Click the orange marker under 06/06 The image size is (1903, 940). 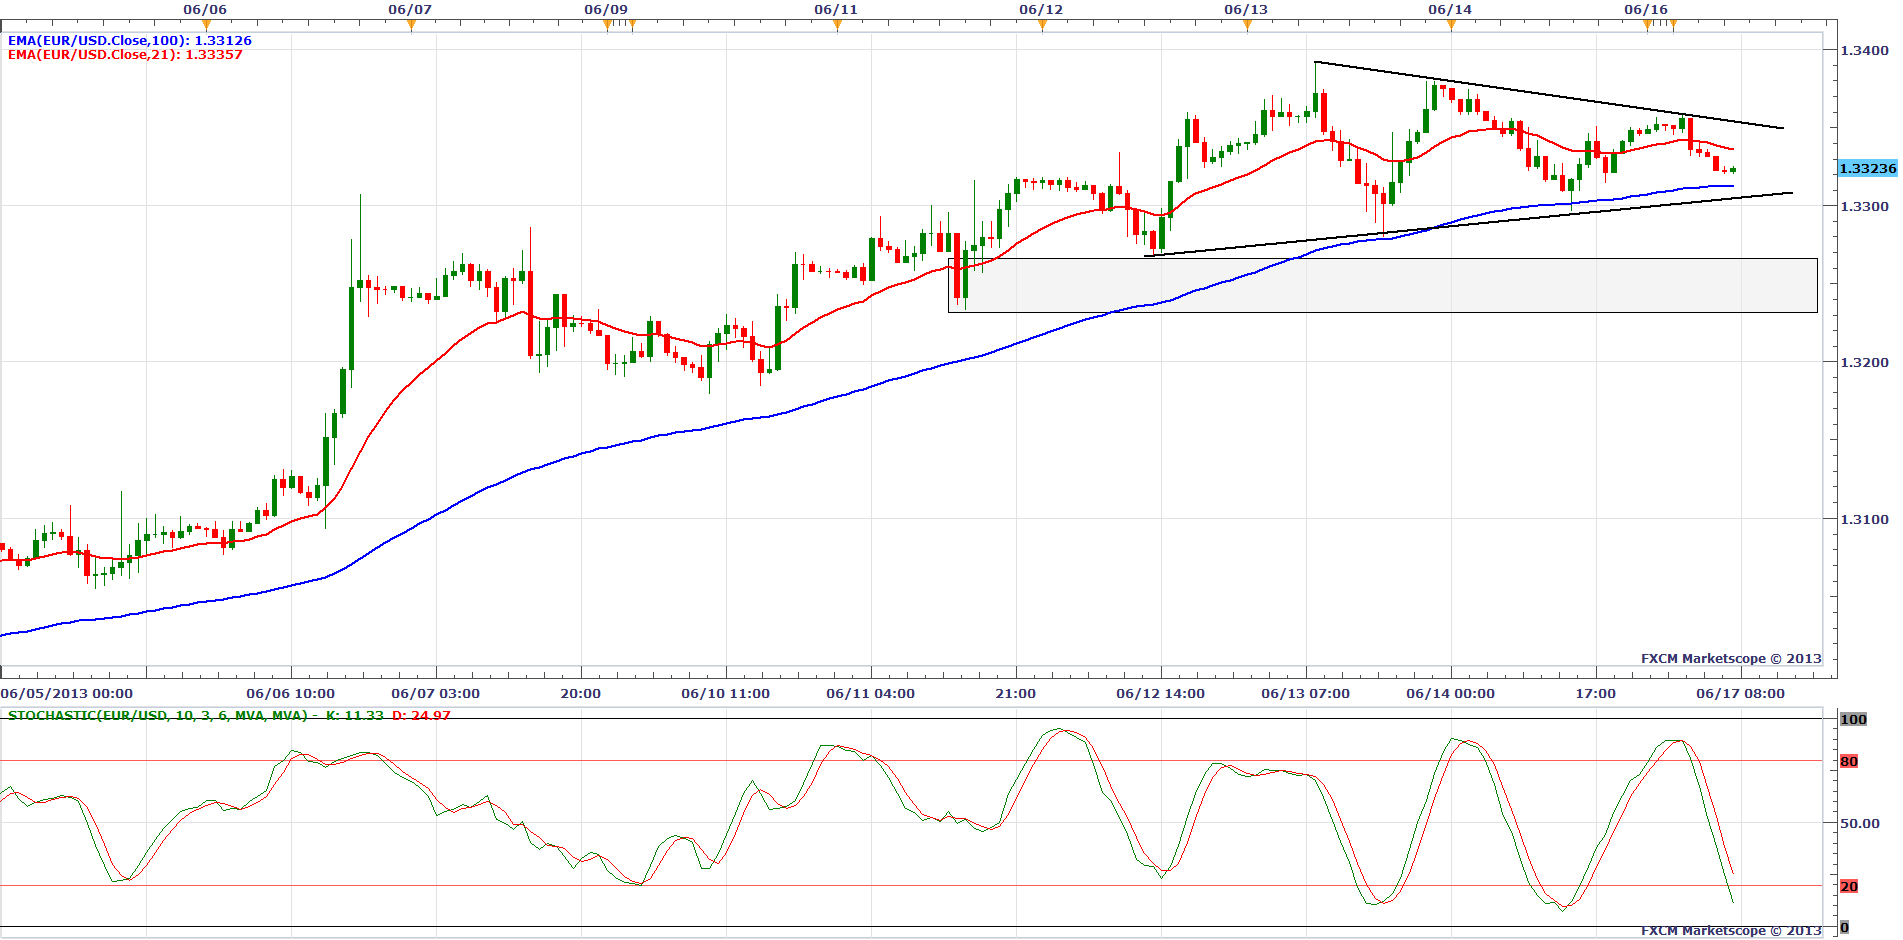206,25
